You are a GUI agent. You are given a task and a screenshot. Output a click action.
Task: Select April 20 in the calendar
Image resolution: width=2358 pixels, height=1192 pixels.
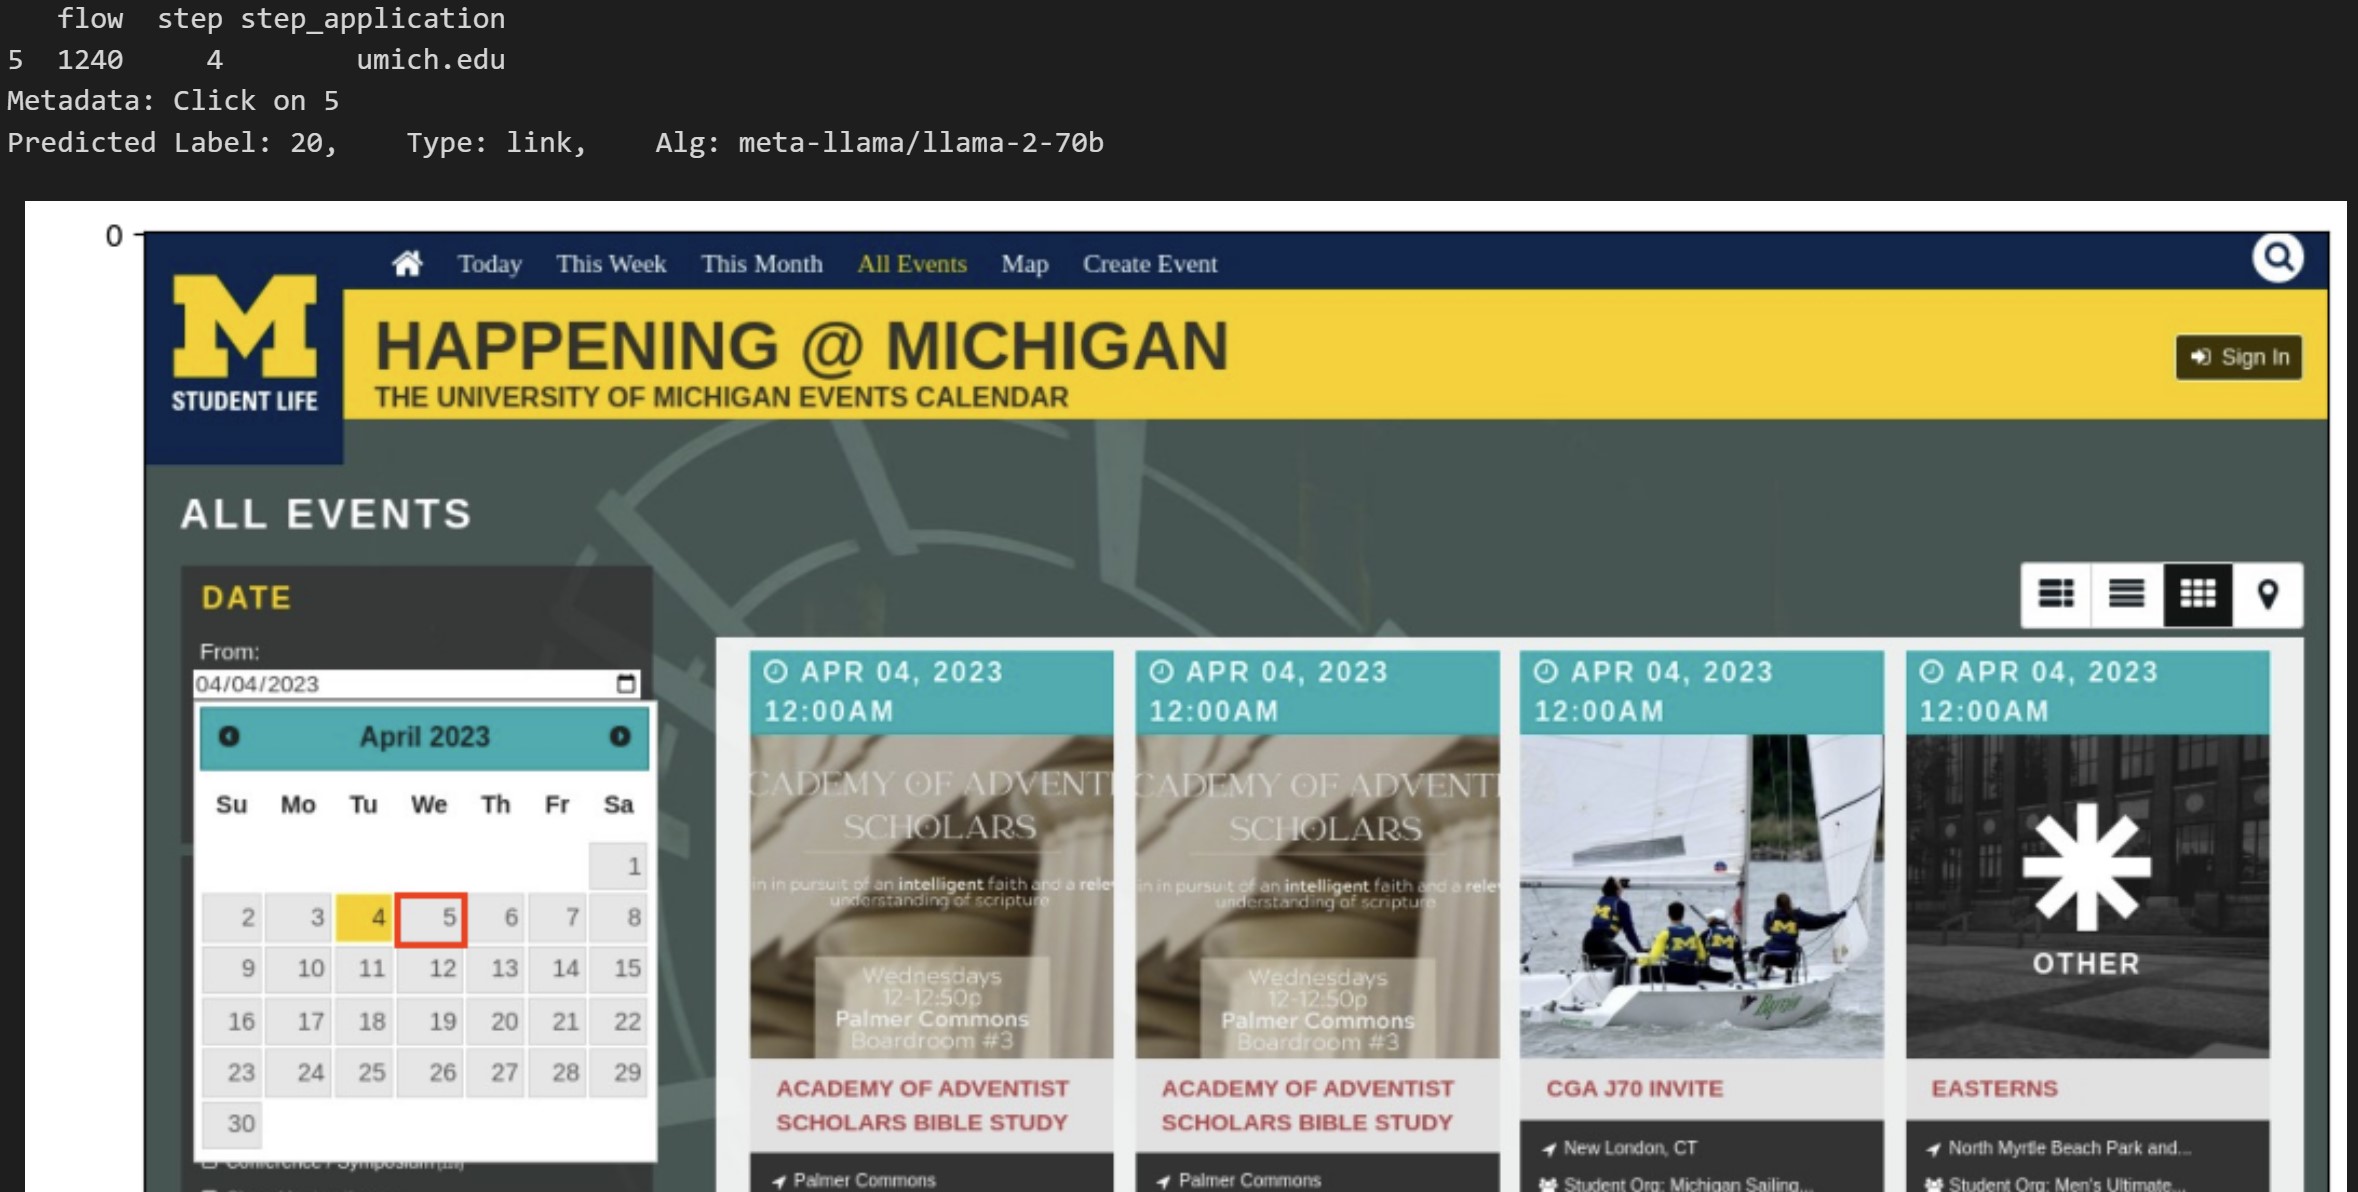pos(497,1021)
